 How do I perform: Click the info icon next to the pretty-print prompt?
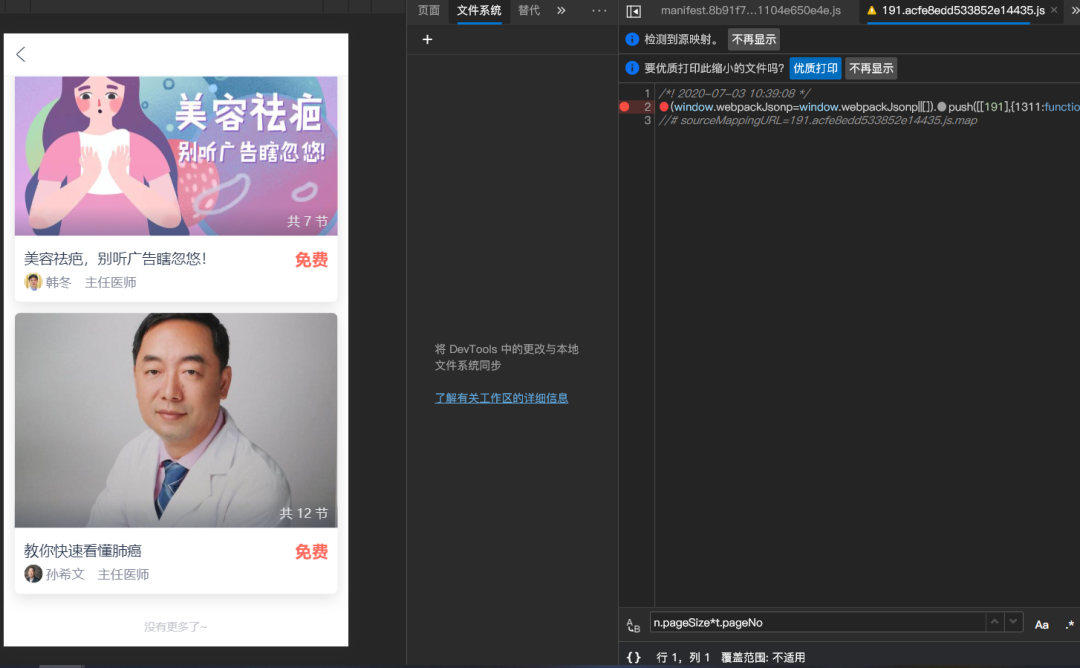click(632, 68)
